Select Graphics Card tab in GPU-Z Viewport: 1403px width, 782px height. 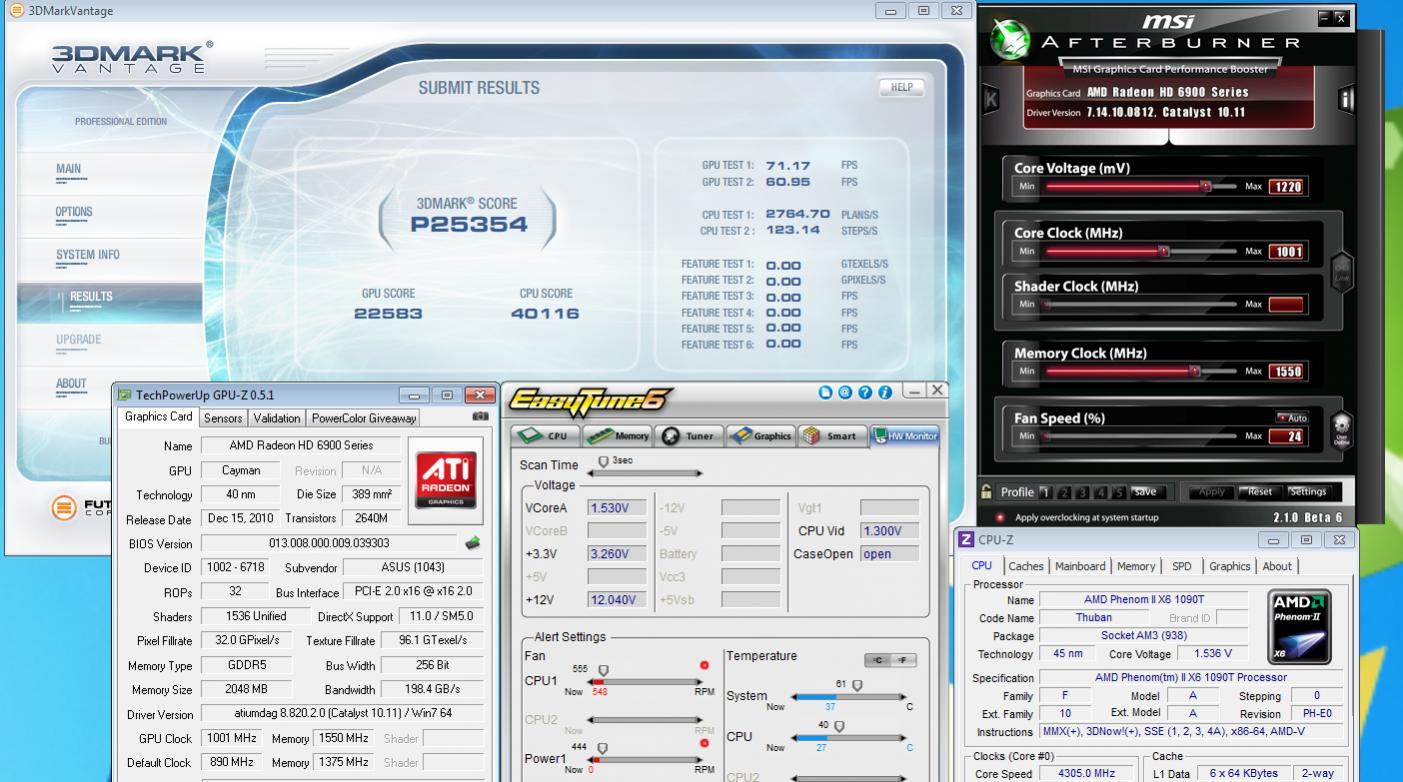(158, 417)
